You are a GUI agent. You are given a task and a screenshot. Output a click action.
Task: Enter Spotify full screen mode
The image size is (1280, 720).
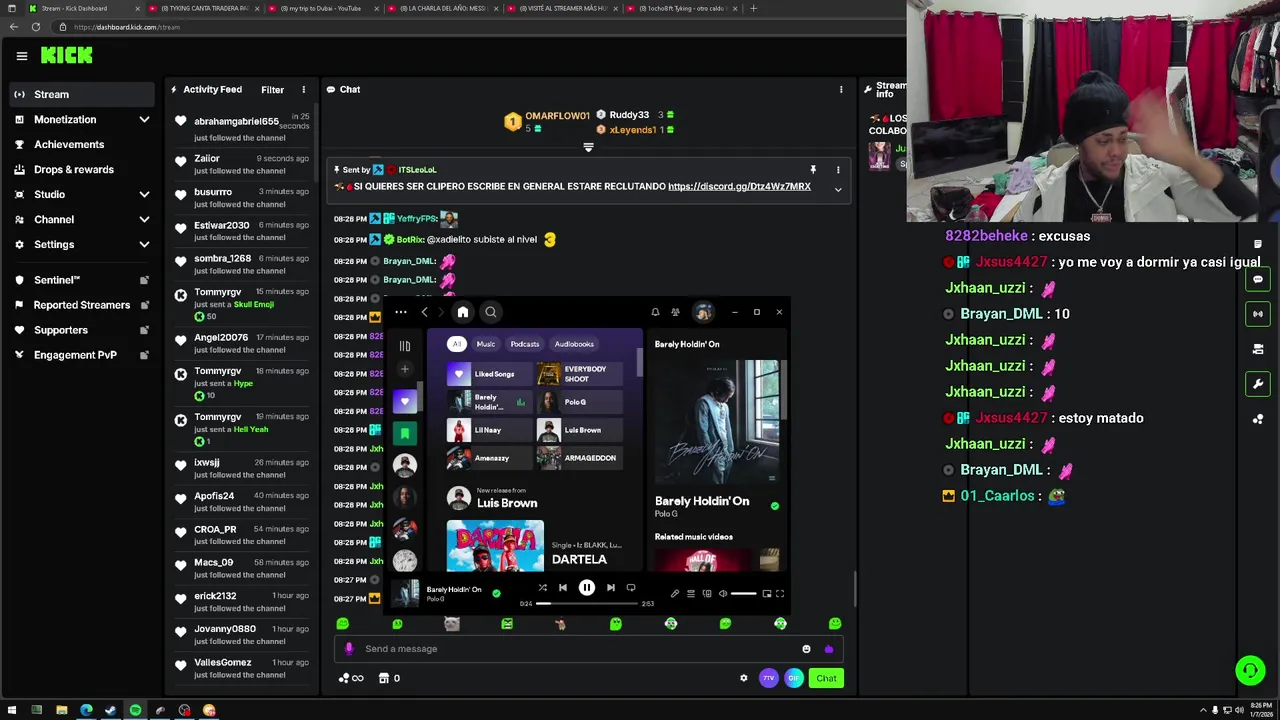[x=780, y=594]
